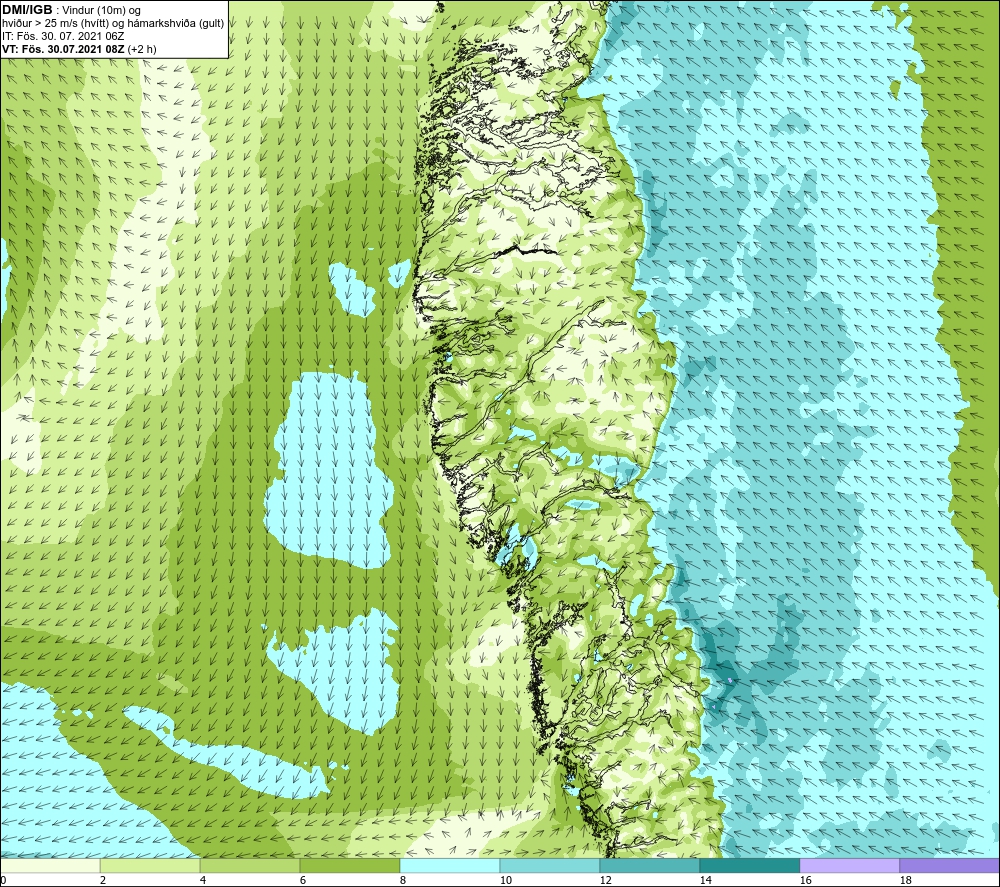The image size is (1000, 887).
Task: Click the '8' label on the wind scale
Action: [x=402, y=880]
